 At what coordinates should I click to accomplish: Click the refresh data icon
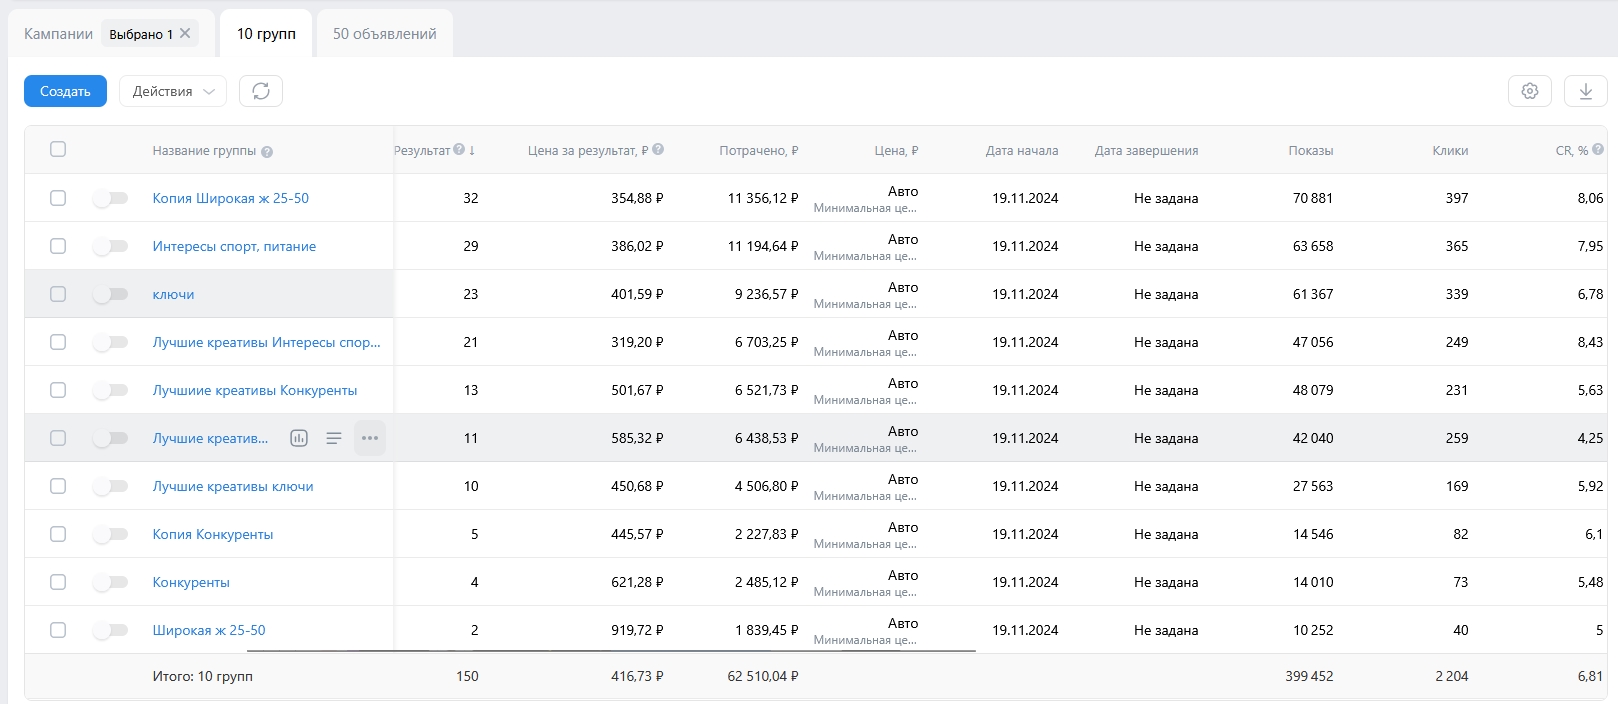tap(261, 91)
